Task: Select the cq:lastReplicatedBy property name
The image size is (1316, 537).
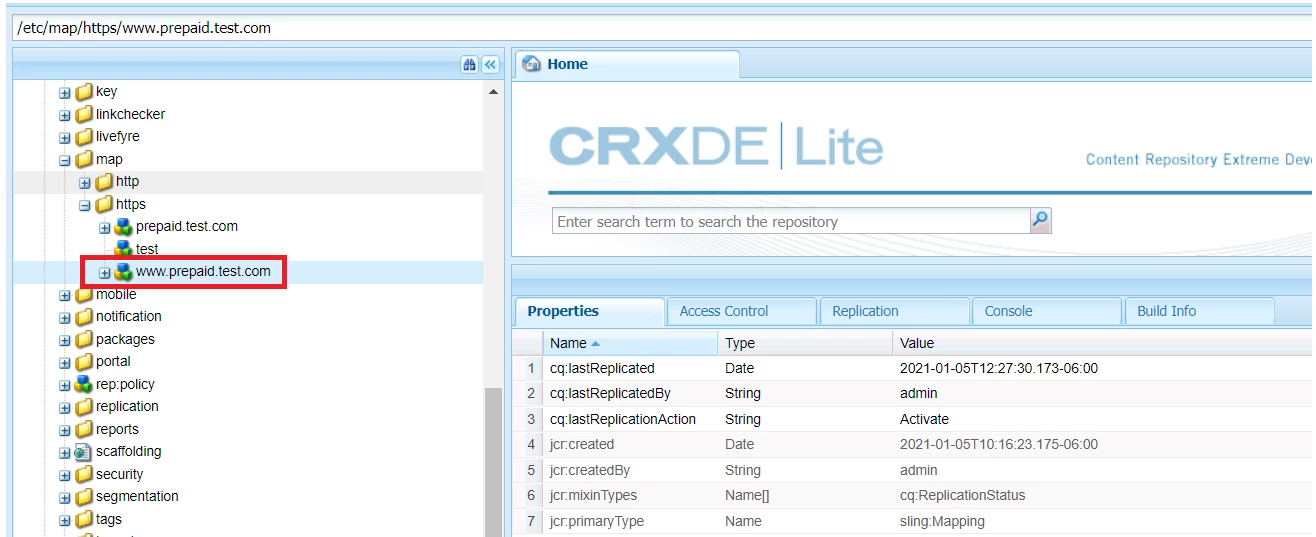Action: pyautogui.click(x=610, y=394)
